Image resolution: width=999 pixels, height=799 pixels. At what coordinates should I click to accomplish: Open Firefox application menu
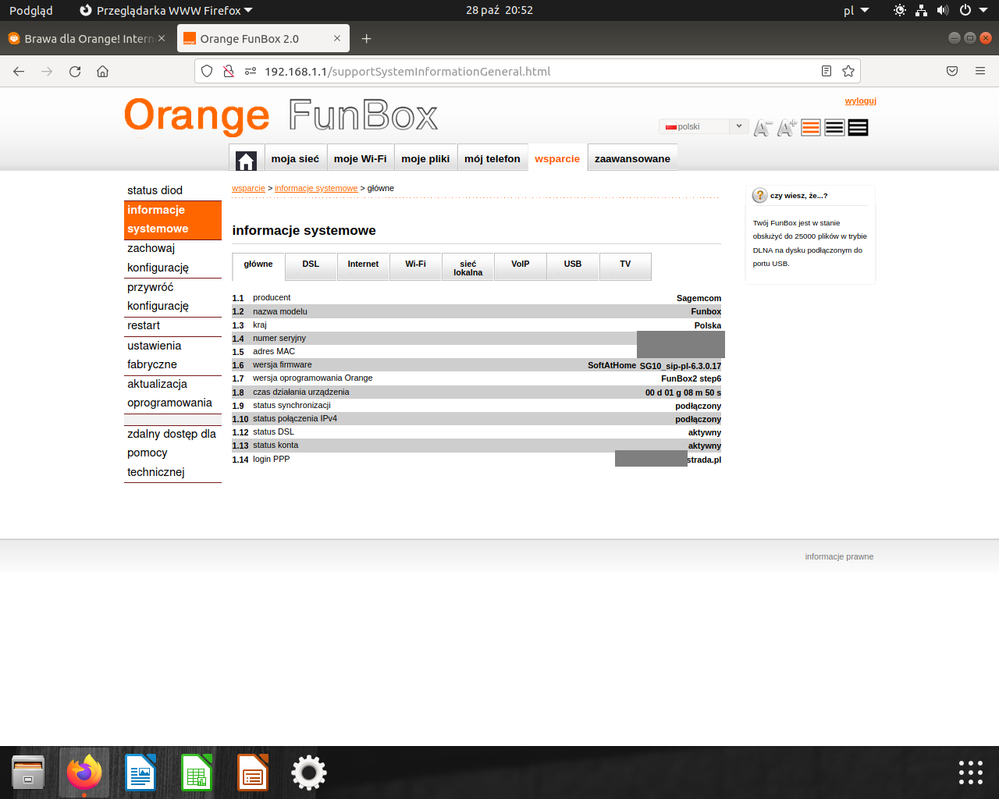[980, 72]
